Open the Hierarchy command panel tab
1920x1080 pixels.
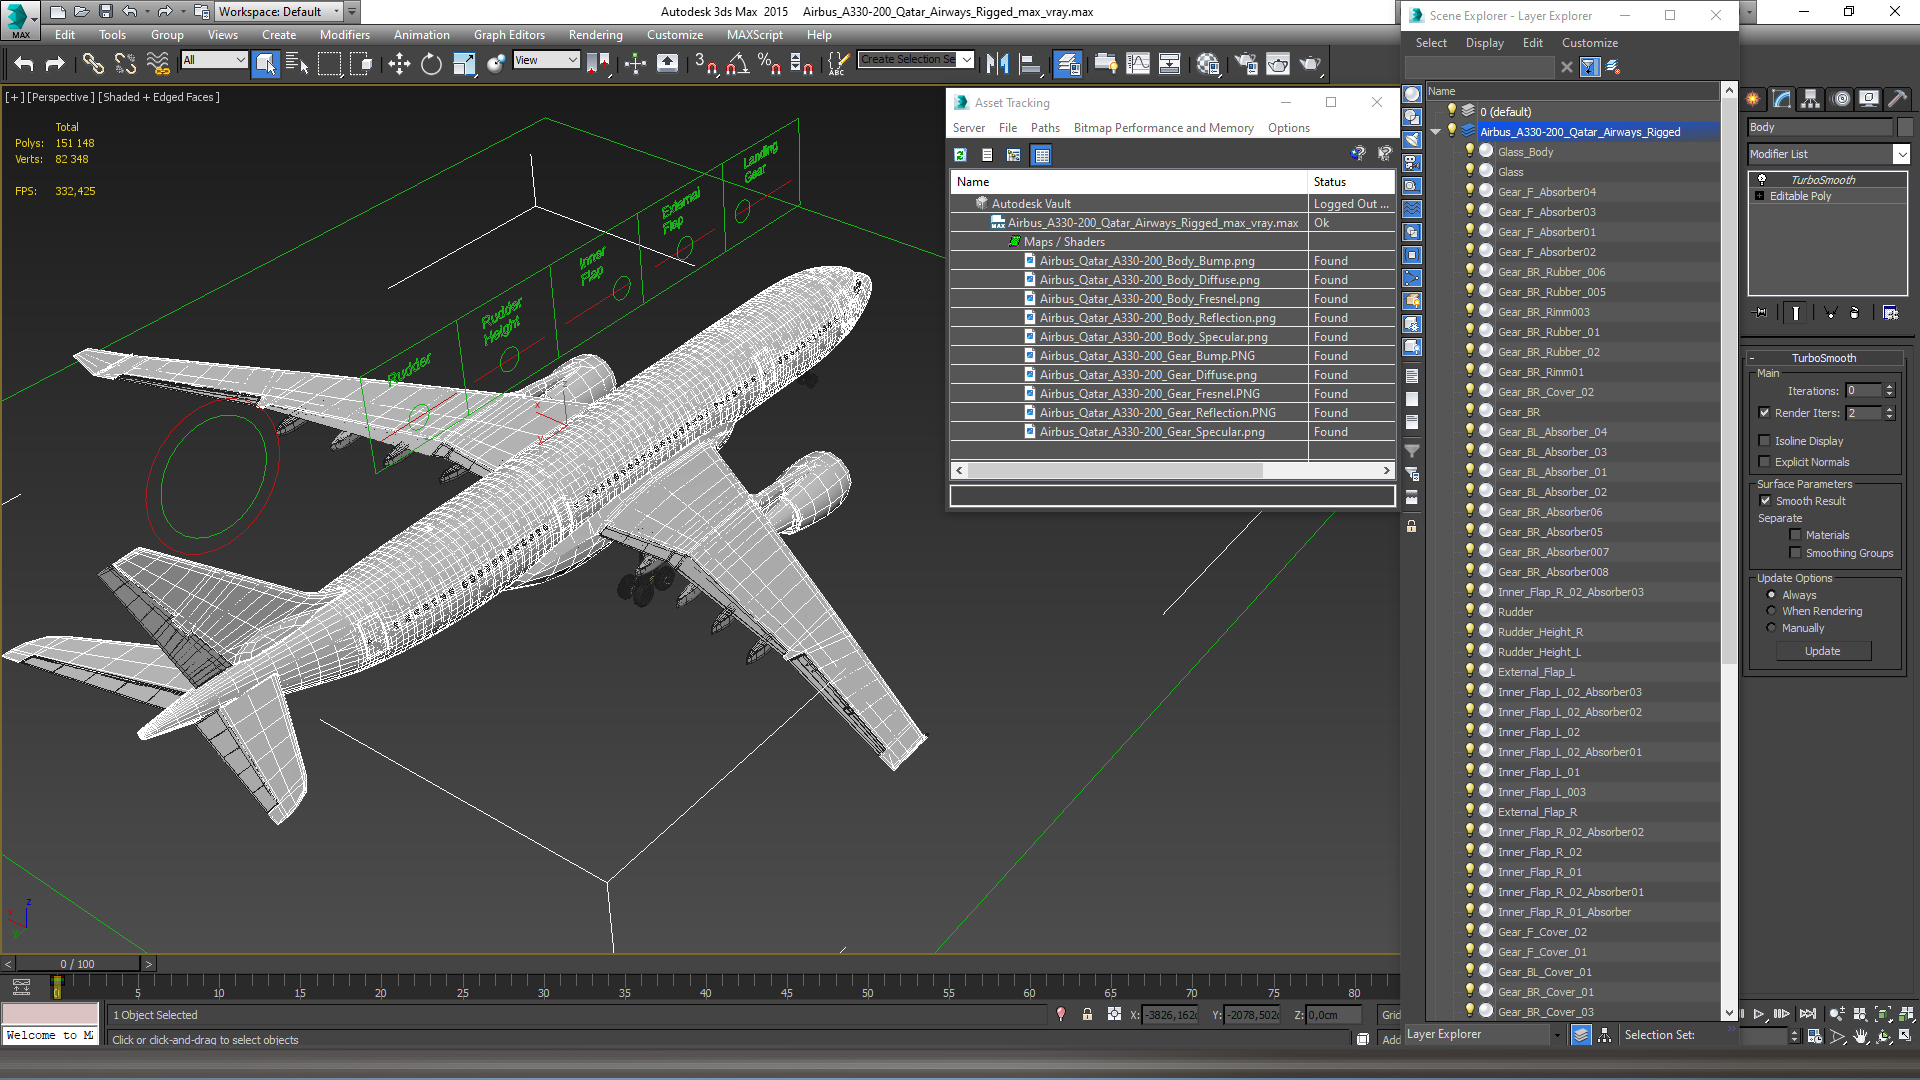coord(1810,99)
